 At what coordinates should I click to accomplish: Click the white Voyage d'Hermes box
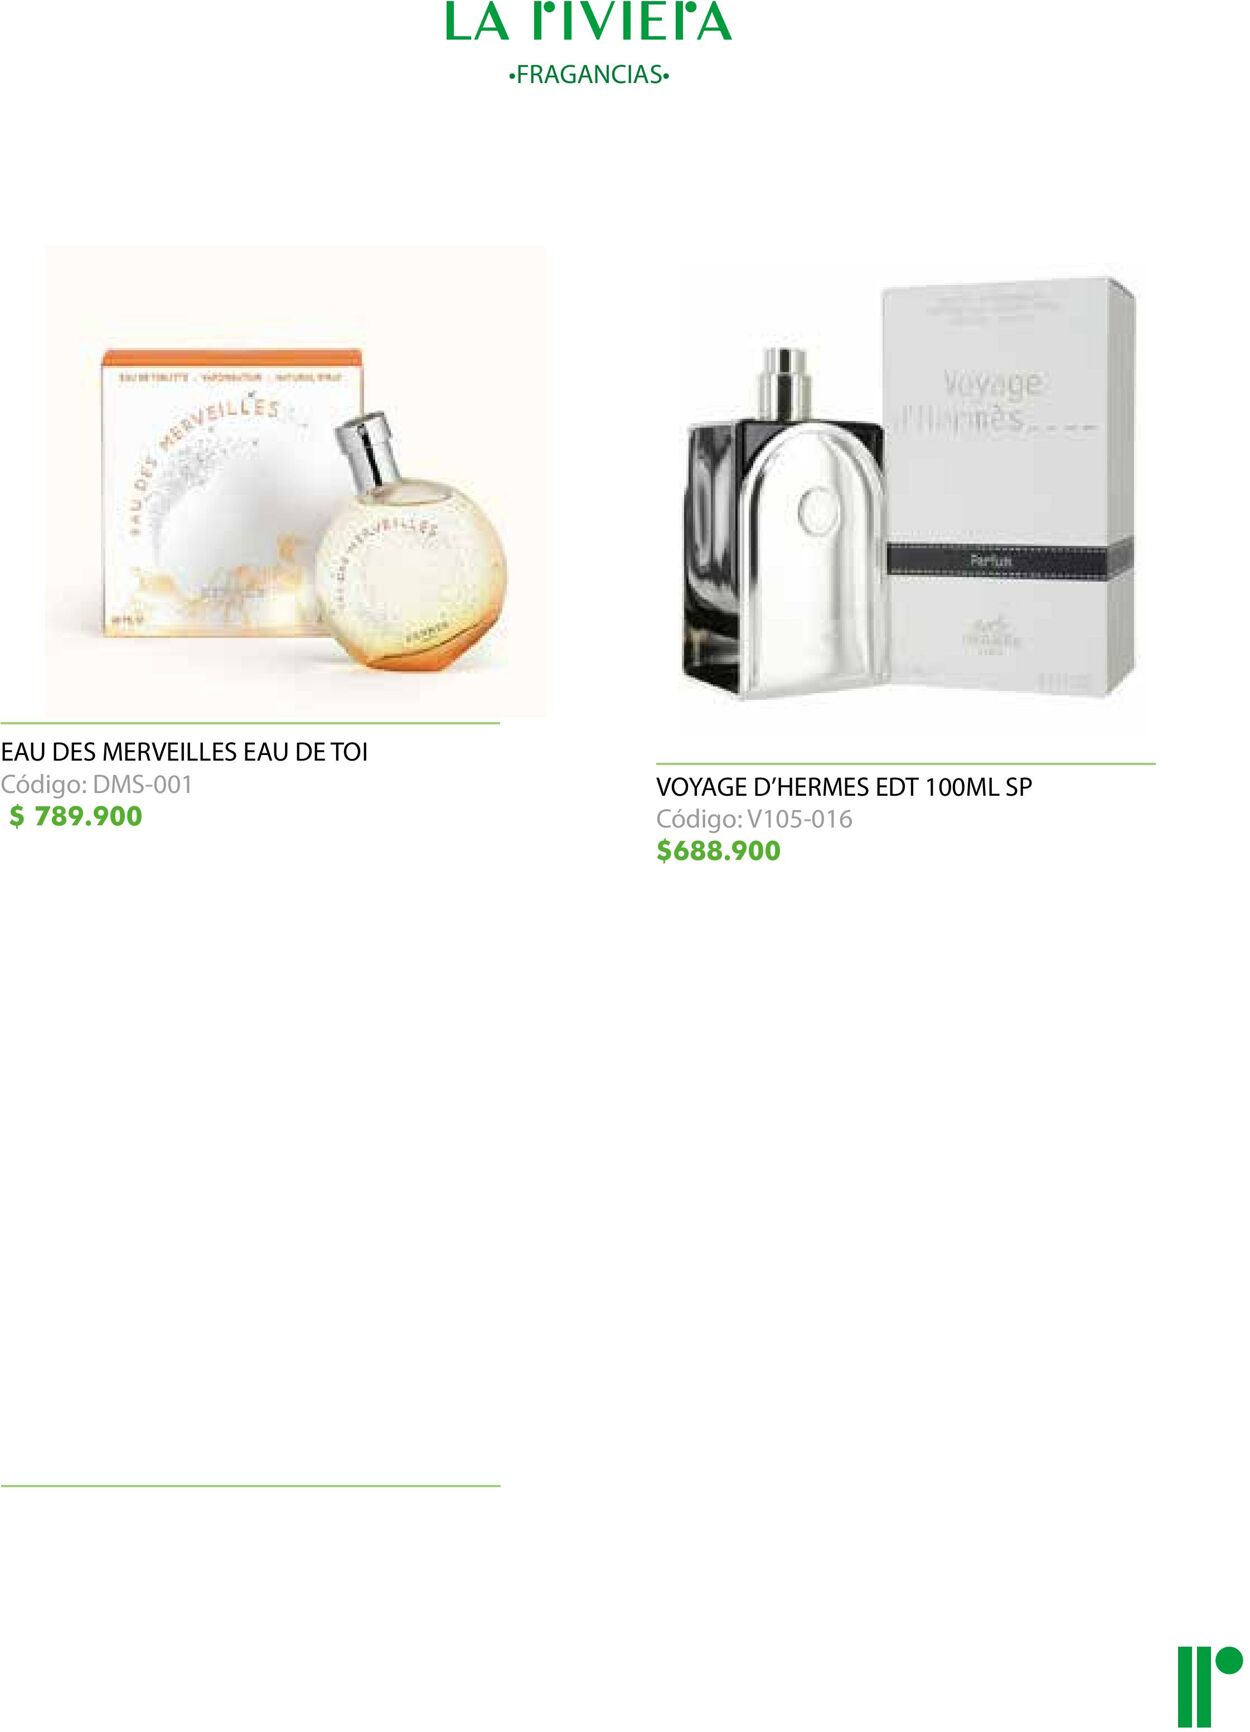(1008, 487)
